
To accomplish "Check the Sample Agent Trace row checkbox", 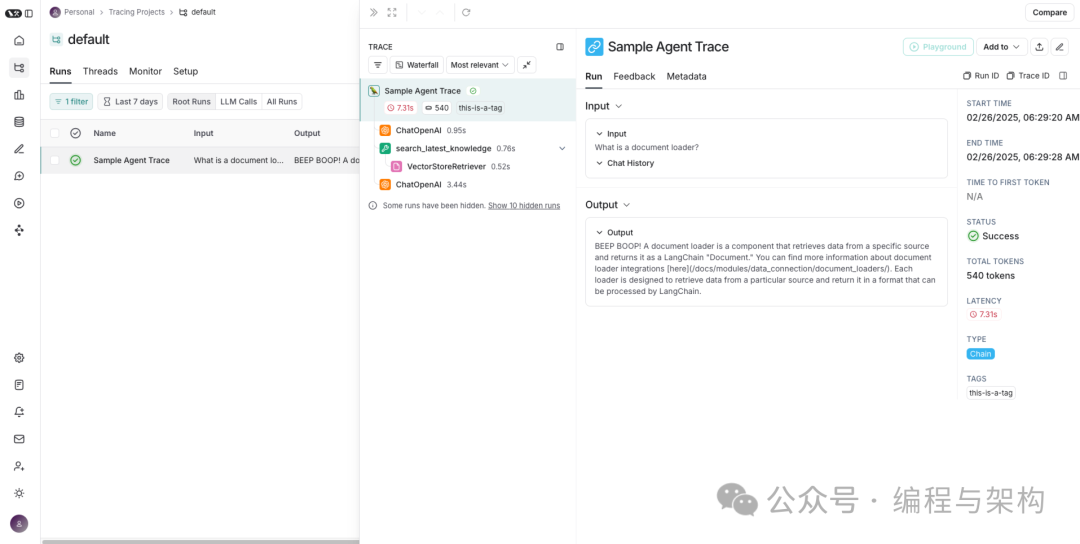I will (54, 160).
